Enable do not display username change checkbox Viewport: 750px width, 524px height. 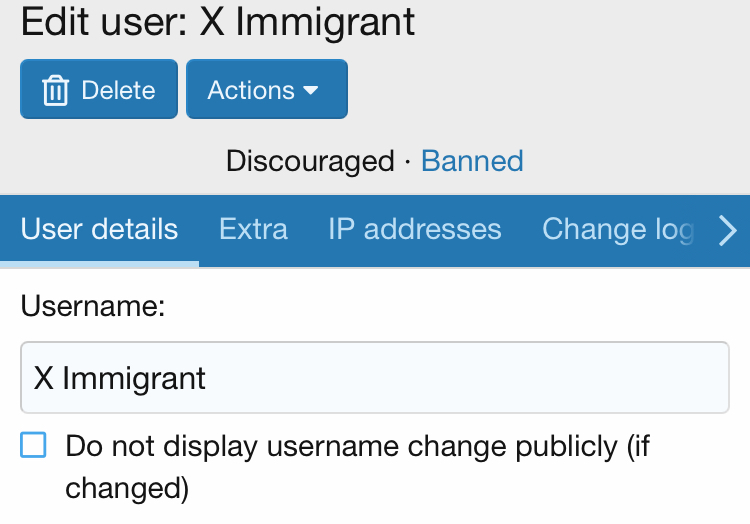[33, 445]
